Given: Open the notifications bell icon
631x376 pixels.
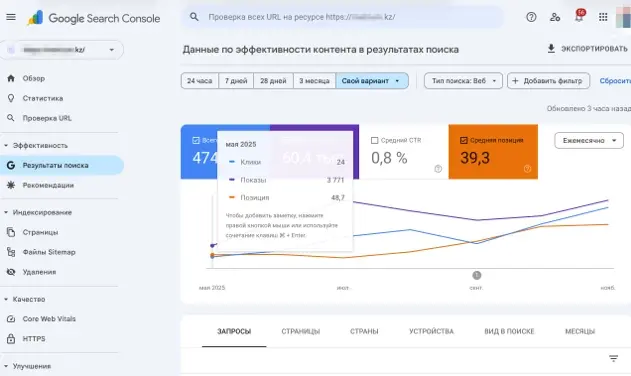Looking at the screenshot, I should 579,17.
